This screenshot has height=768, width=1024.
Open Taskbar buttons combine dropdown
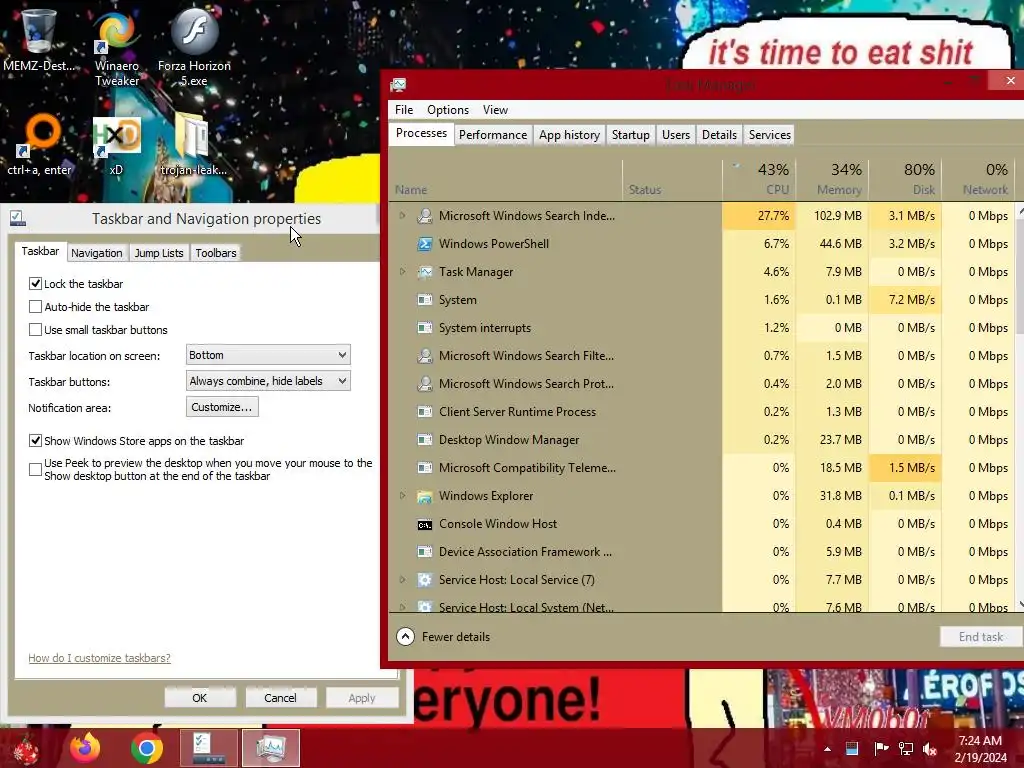(268, 381)
